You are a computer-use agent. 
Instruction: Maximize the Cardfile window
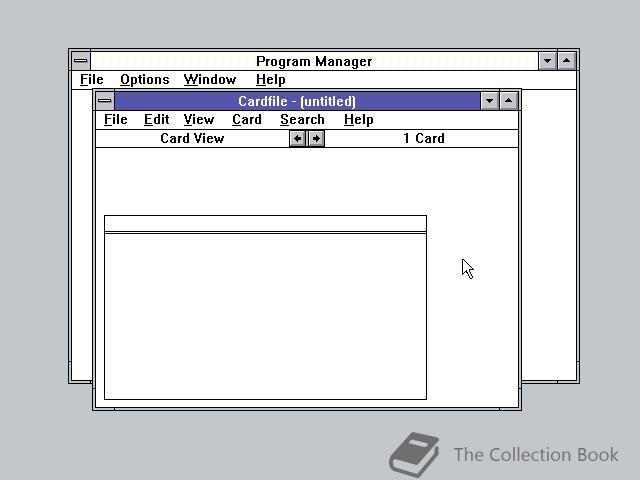point(509,101)
